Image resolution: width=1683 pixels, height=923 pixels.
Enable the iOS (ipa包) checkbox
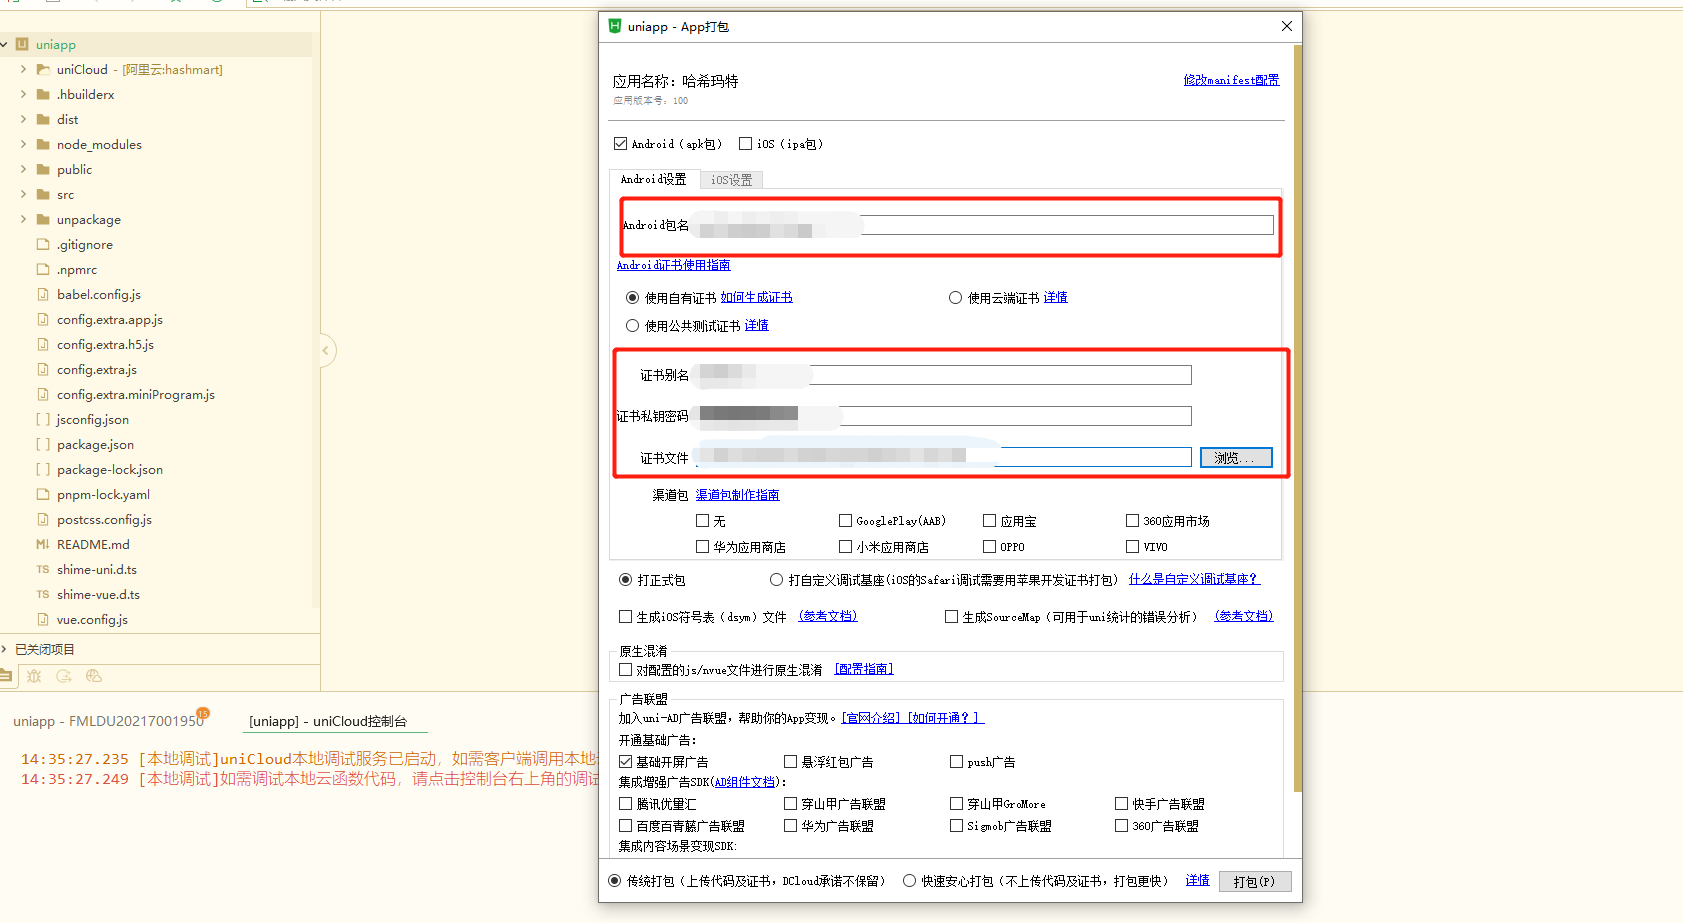tap(745, 144)
